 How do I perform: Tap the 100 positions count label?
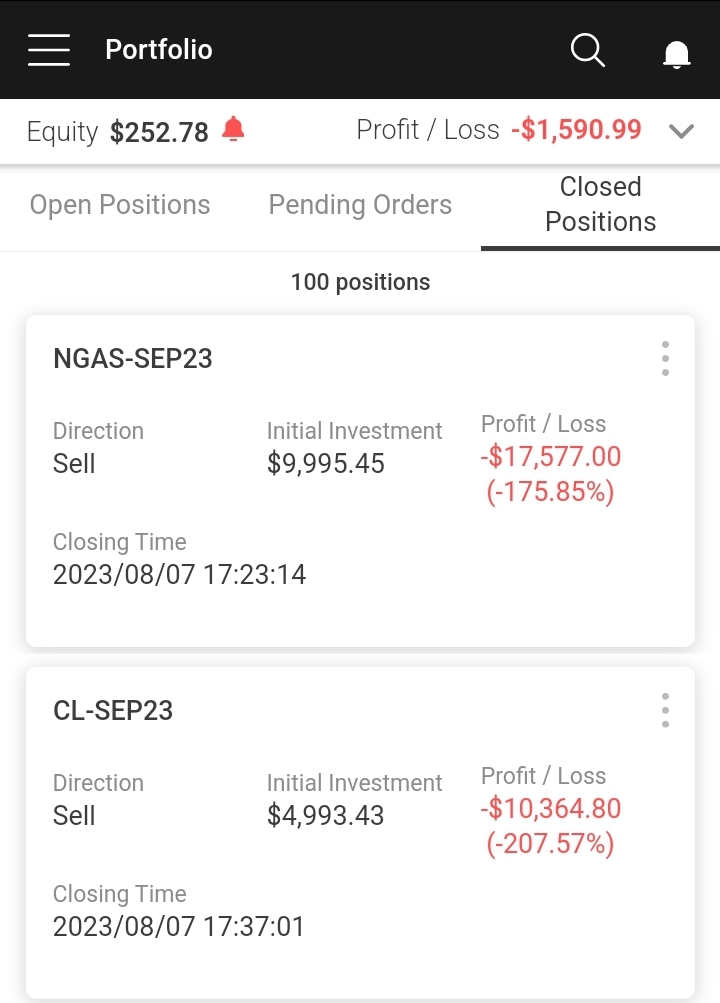[x=360, y=282]
